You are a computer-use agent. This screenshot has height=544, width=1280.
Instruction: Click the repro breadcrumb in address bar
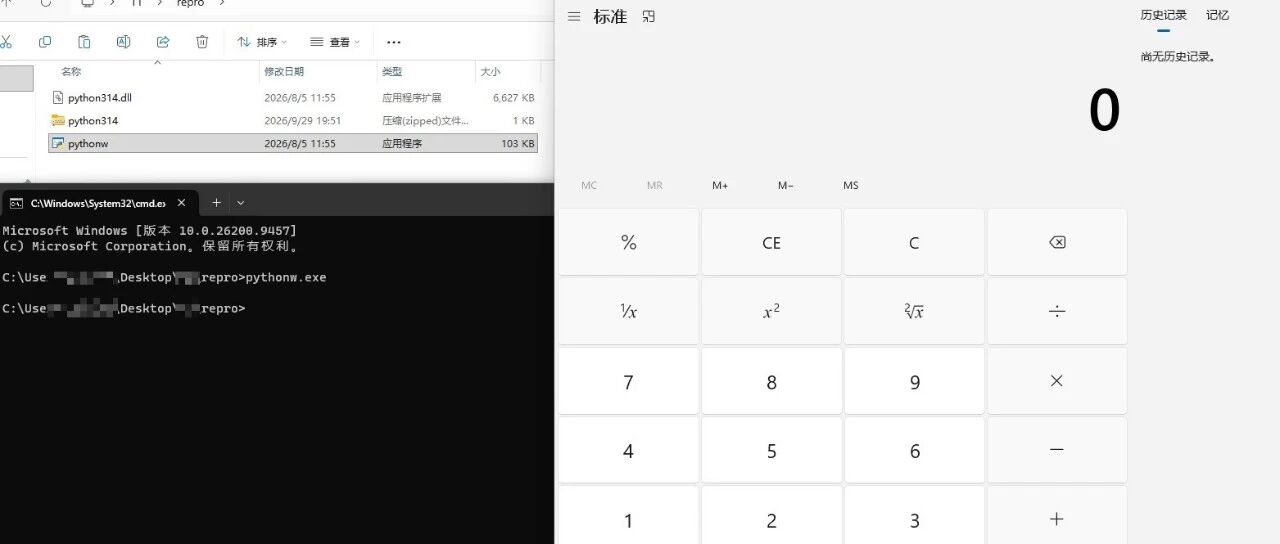190,4
